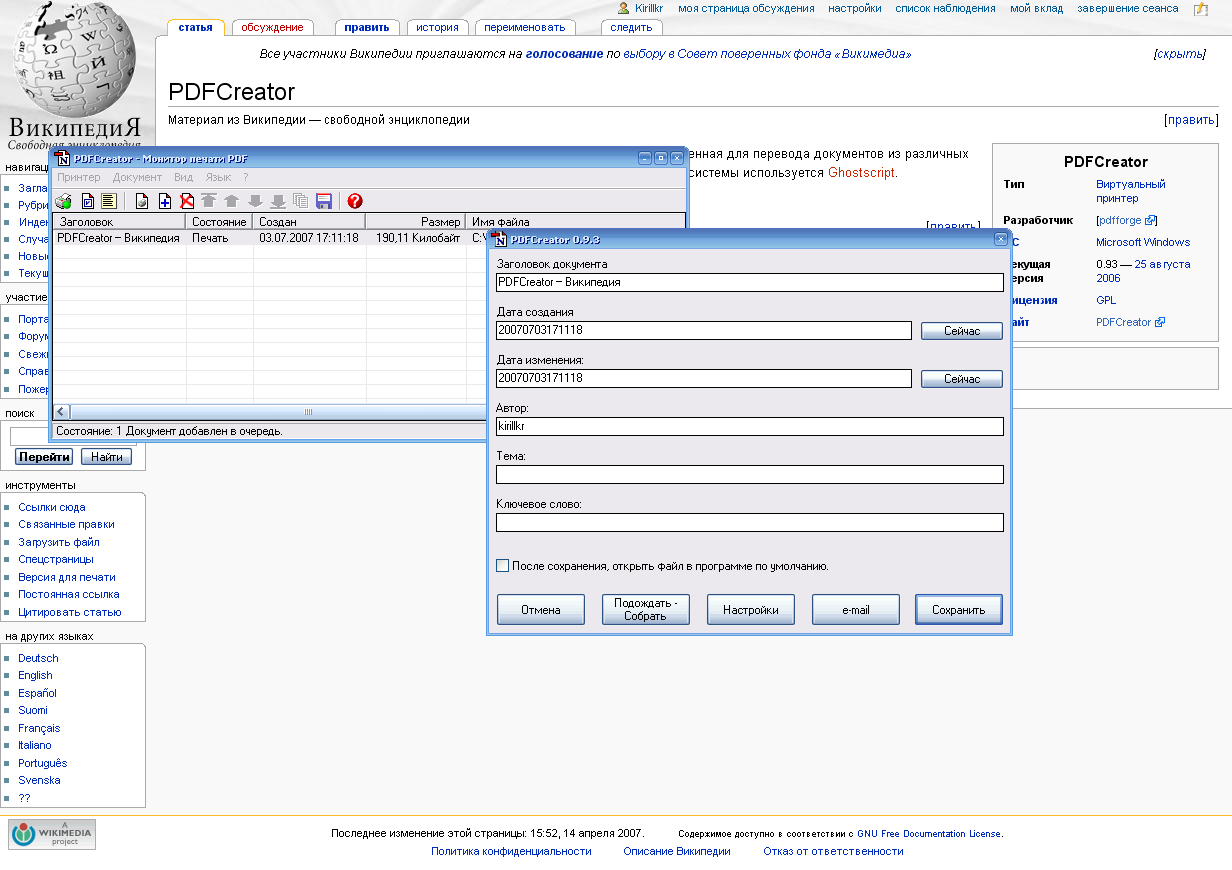Add a document with the blue plus icon
Image resolution: width=1232 pixels, height=870 pixels.
[165, 201]
